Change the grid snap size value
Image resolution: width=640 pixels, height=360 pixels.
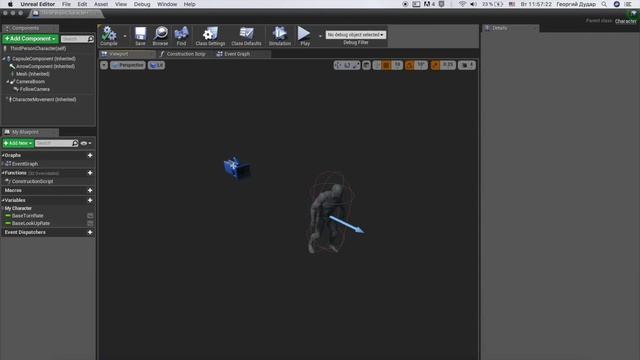coord(397,65)
